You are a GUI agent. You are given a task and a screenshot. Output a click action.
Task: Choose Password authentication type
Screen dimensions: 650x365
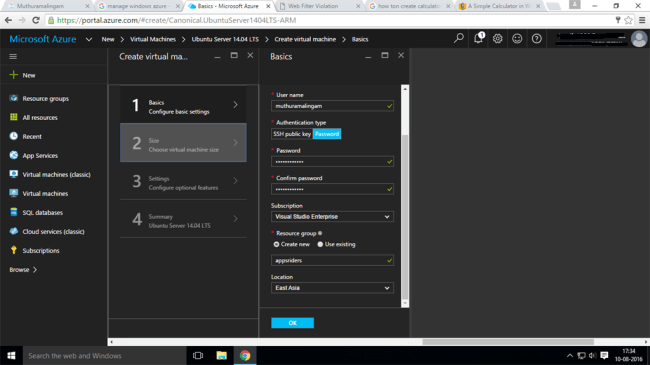click(x=327, y=134)
